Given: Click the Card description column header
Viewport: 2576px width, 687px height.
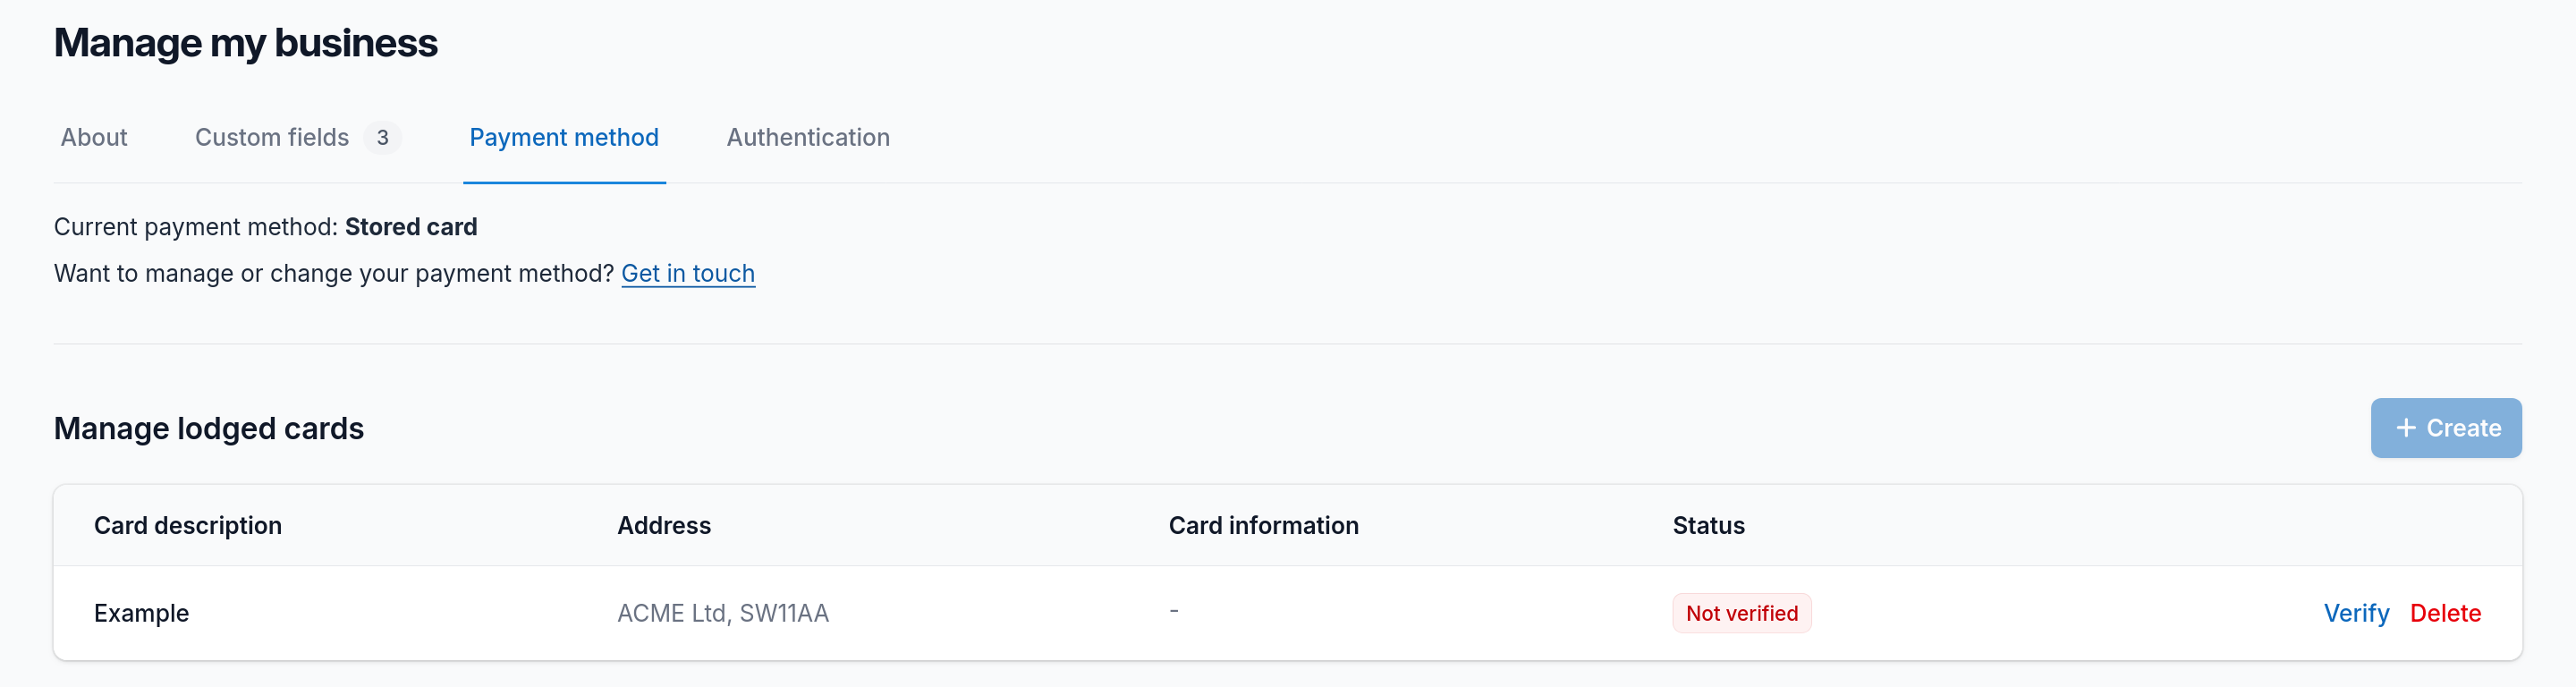Looking at the screenshot, I should [188, 526].
